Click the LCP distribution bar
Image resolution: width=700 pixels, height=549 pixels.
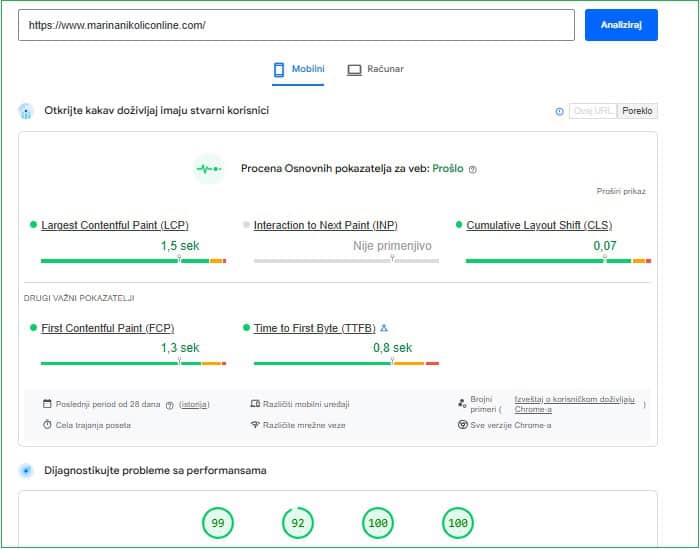[133, 261]
